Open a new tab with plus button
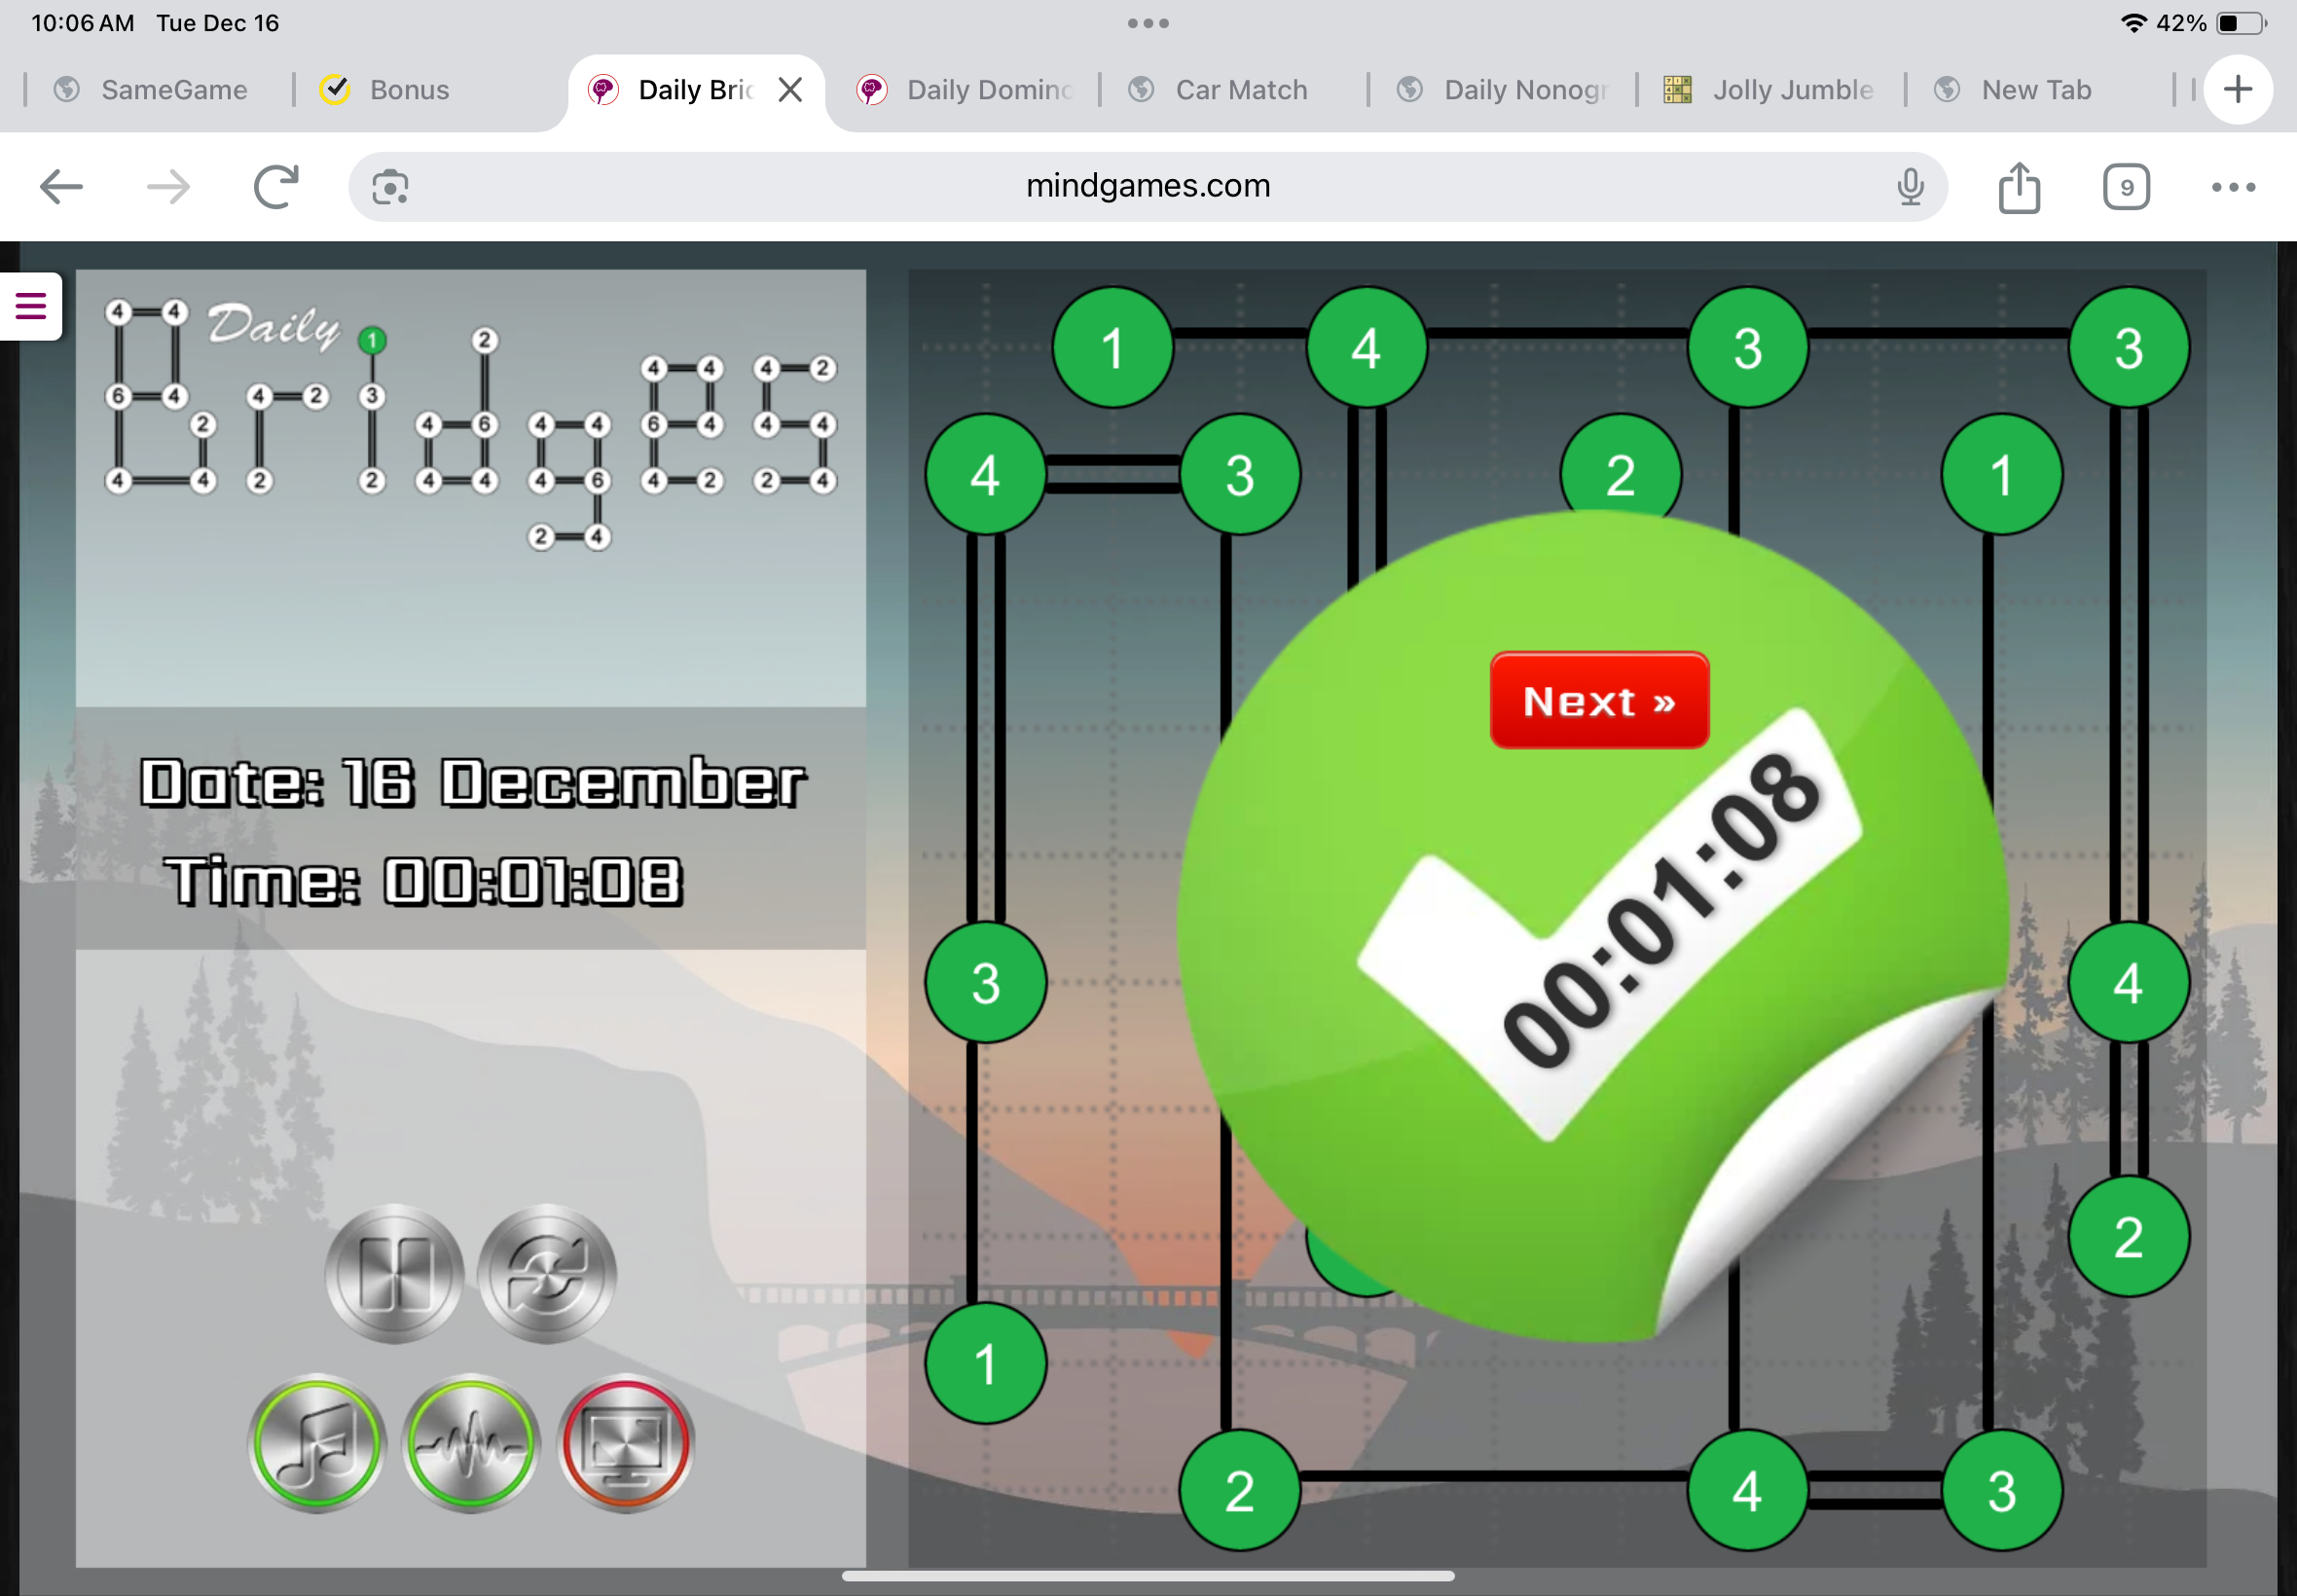The image size is (2297, 1596). coord(2238,90)
